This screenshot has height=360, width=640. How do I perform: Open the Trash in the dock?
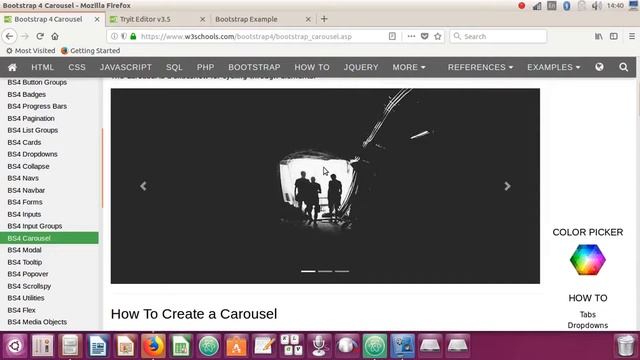625,346
